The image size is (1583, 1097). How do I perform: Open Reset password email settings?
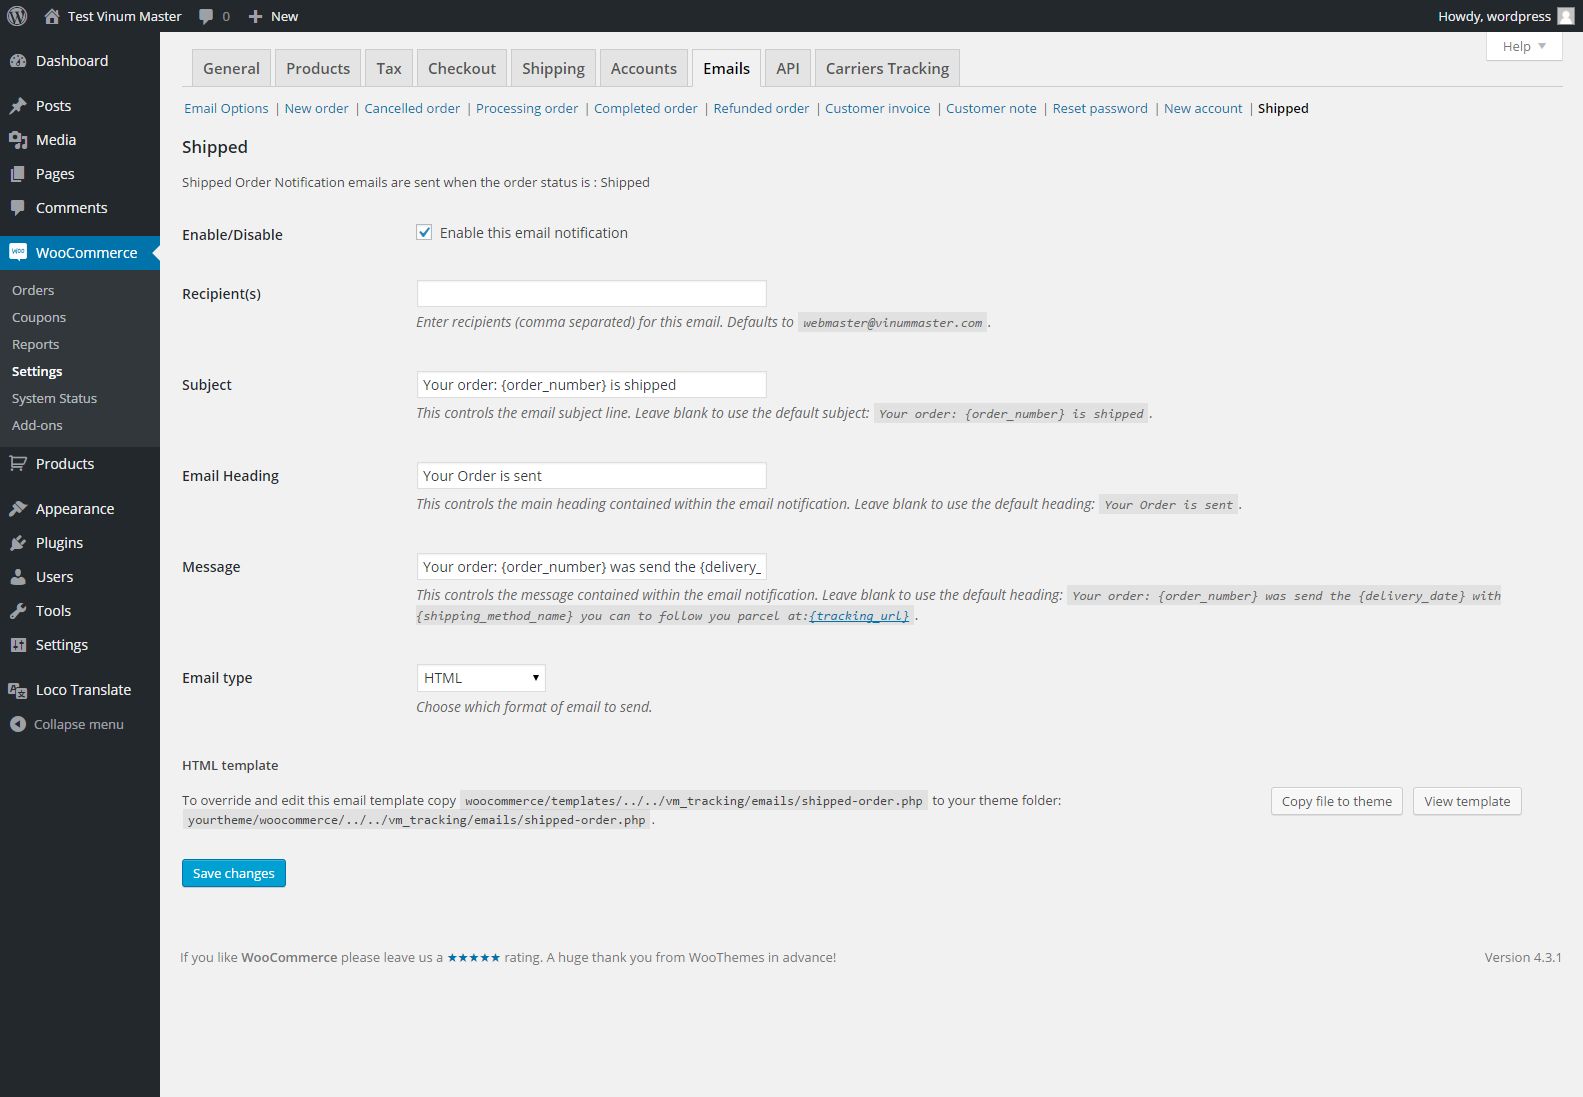click(x=1100, y=108)
